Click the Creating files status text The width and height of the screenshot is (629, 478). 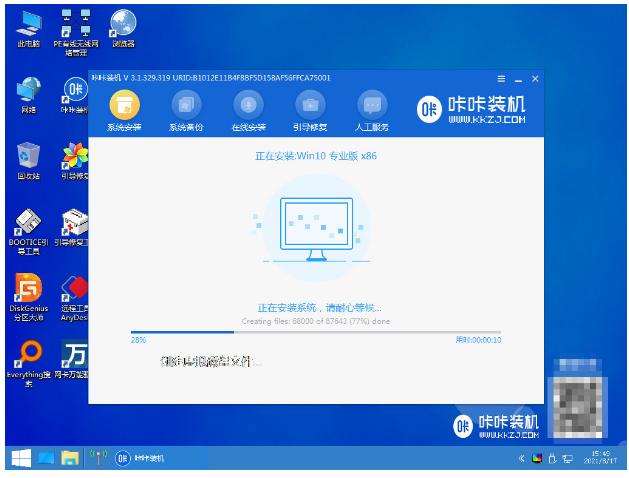(x=316, y=321)
